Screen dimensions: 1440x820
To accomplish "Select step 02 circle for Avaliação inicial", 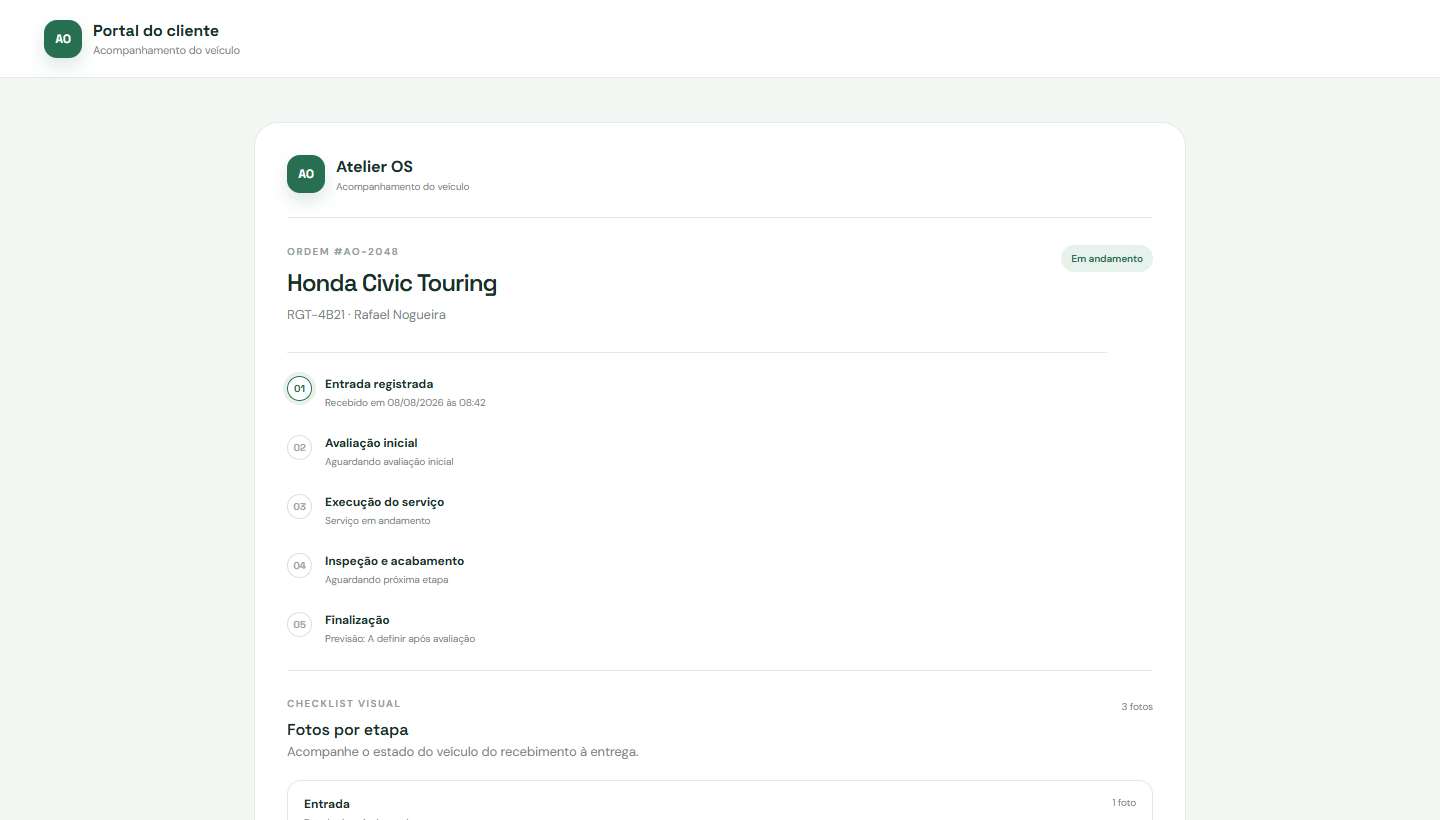I will tap(300, 447).
